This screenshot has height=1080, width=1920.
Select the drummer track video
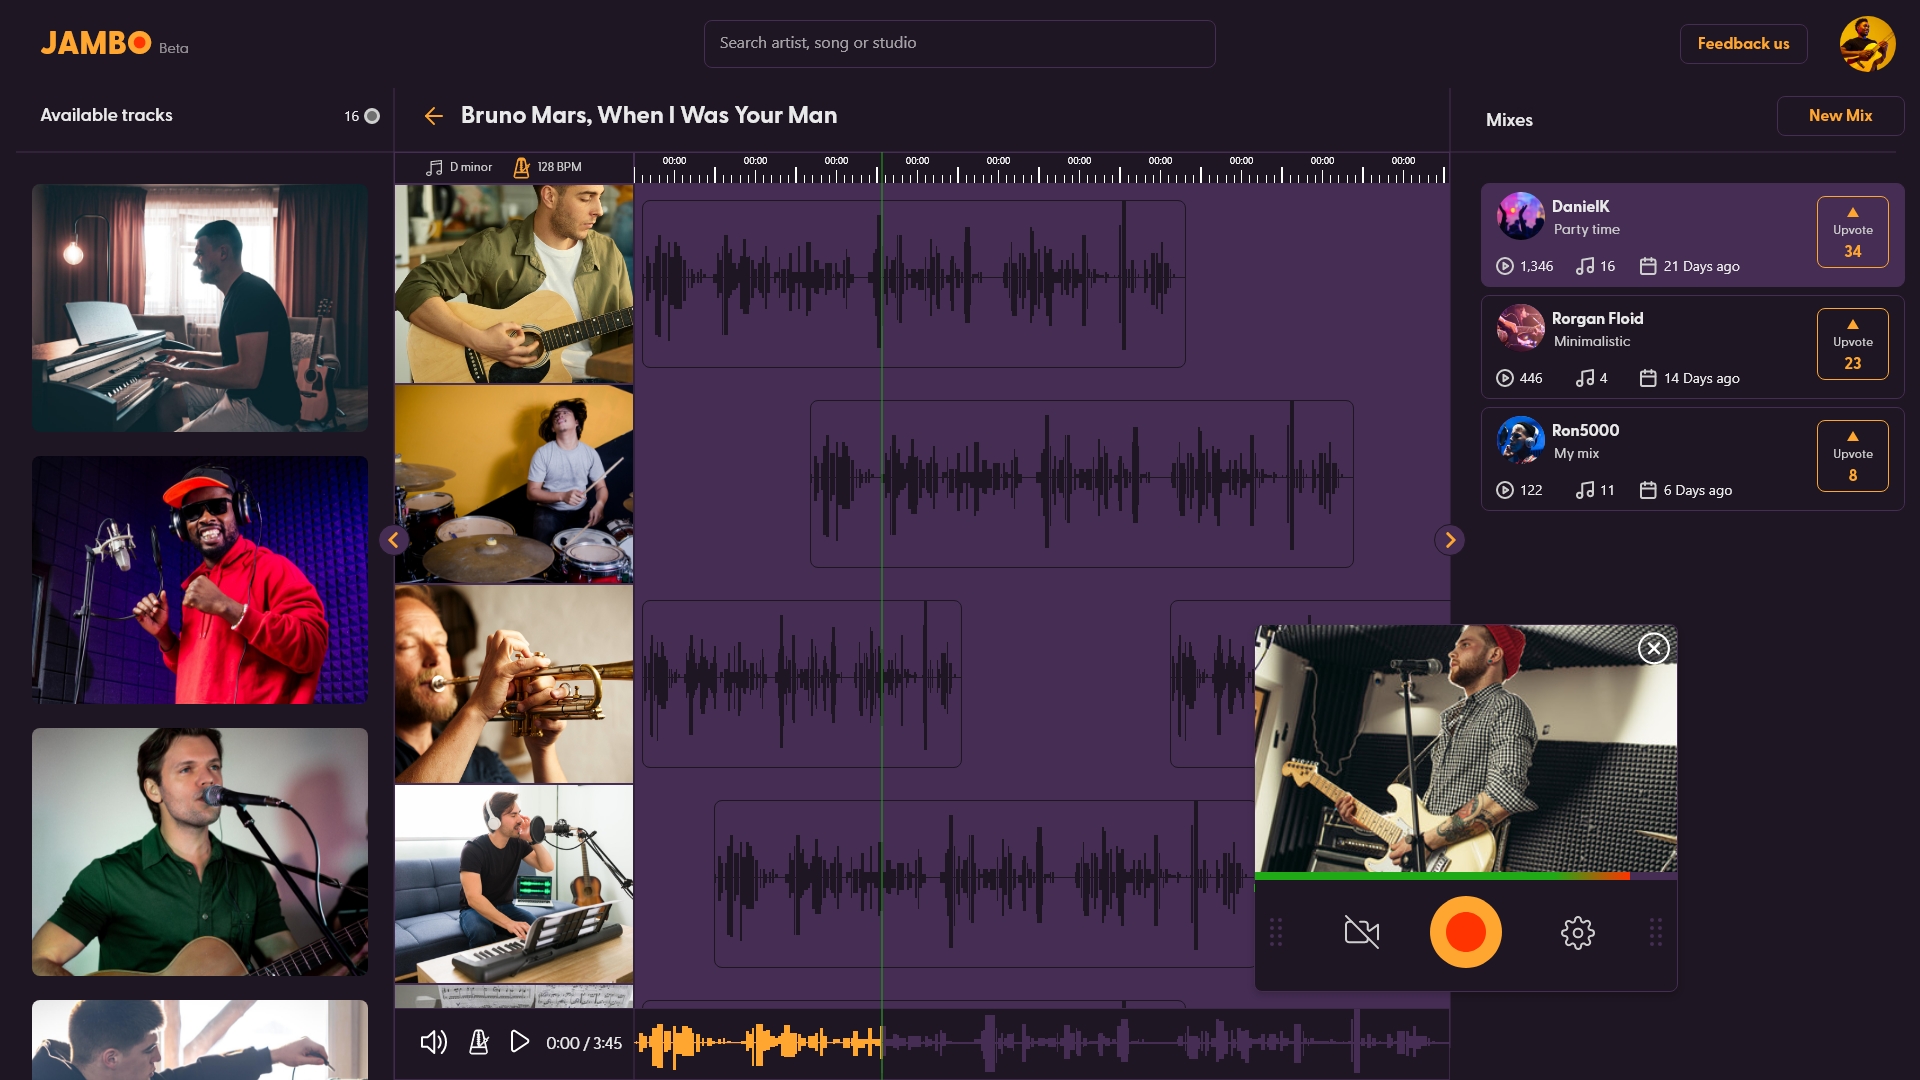(514, 484)
